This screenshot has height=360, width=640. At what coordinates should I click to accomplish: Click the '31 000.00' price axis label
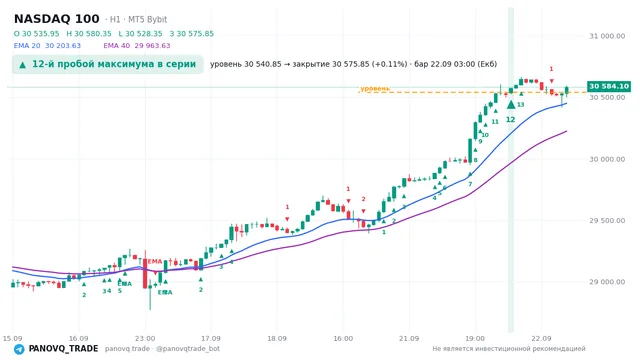click(607, 36)
